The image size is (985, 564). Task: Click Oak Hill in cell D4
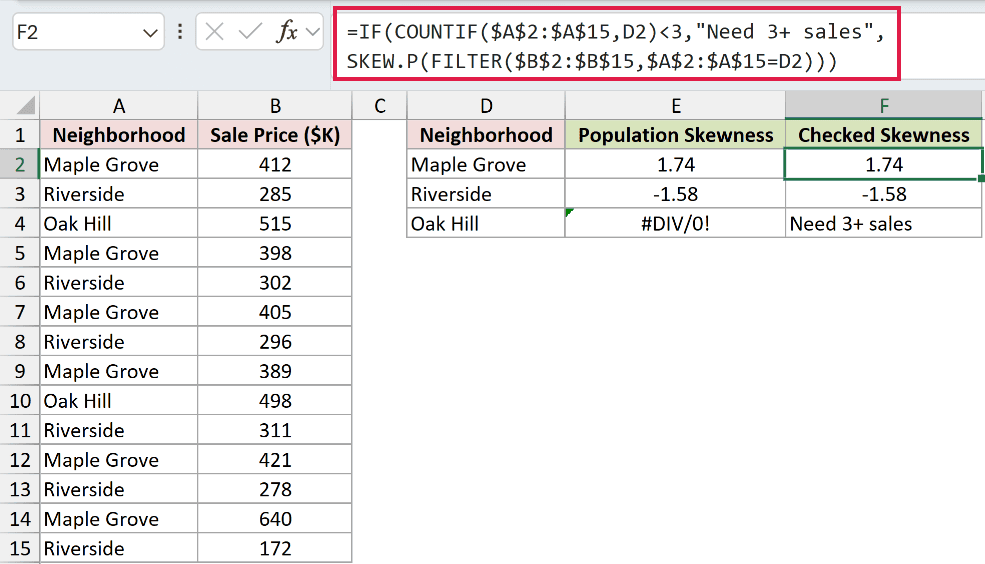click(x=486, y=224)
